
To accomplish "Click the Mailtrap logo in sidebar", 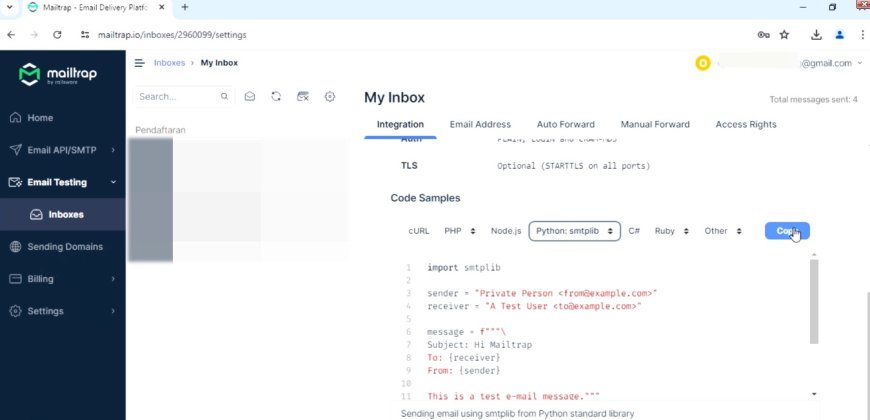I will click(x=58, y=74).
